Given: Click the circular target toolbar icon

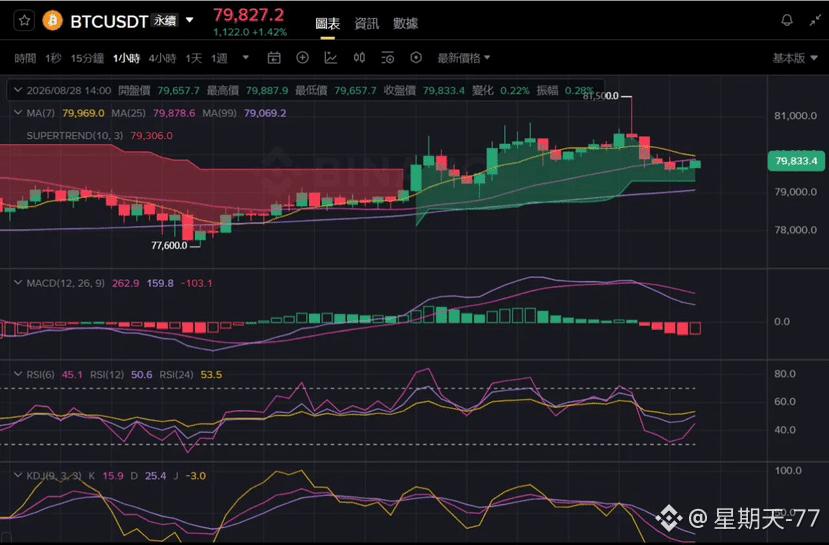Looking at the screenshot, I should coord(416,58).
